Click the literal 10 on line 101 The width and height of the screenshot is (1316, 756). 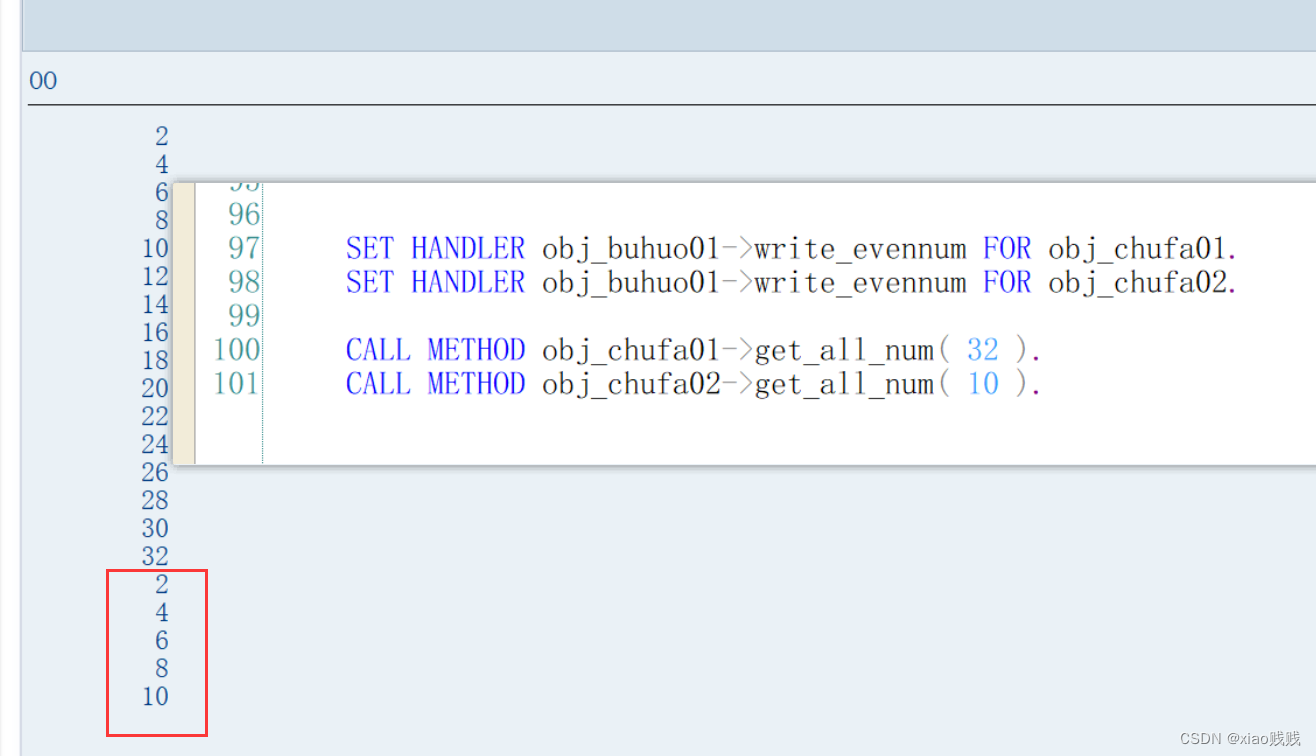coord(982,384)
